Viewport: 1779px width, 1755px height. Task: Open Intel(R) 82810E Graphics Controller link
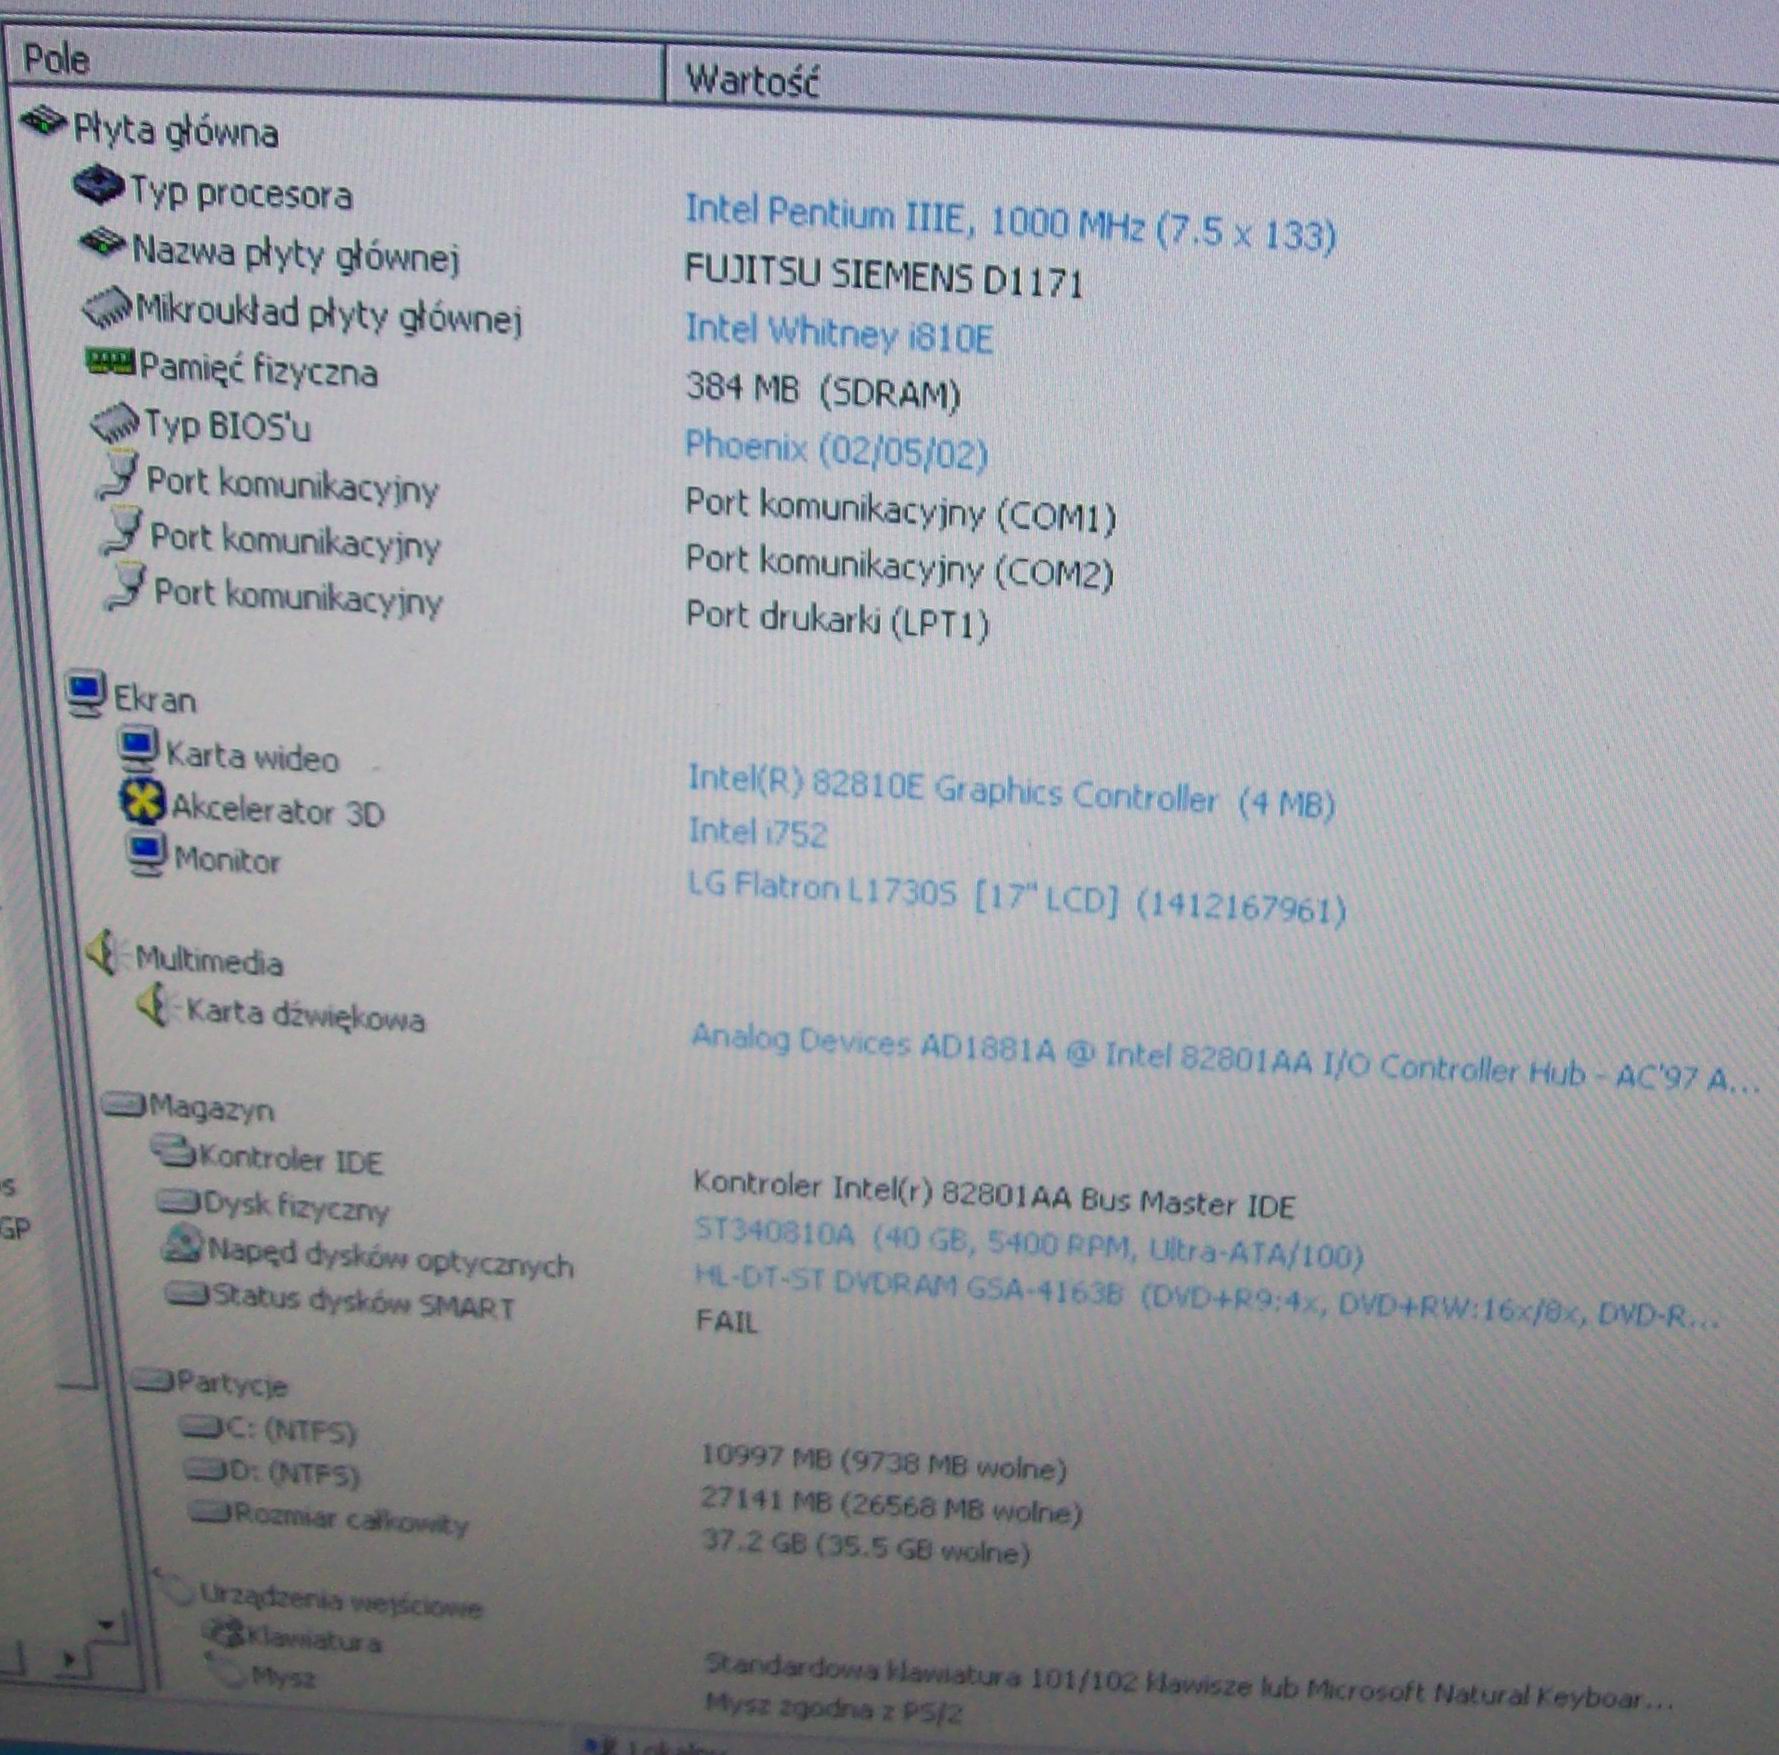pyautogui.click(x=1011, y=791)
